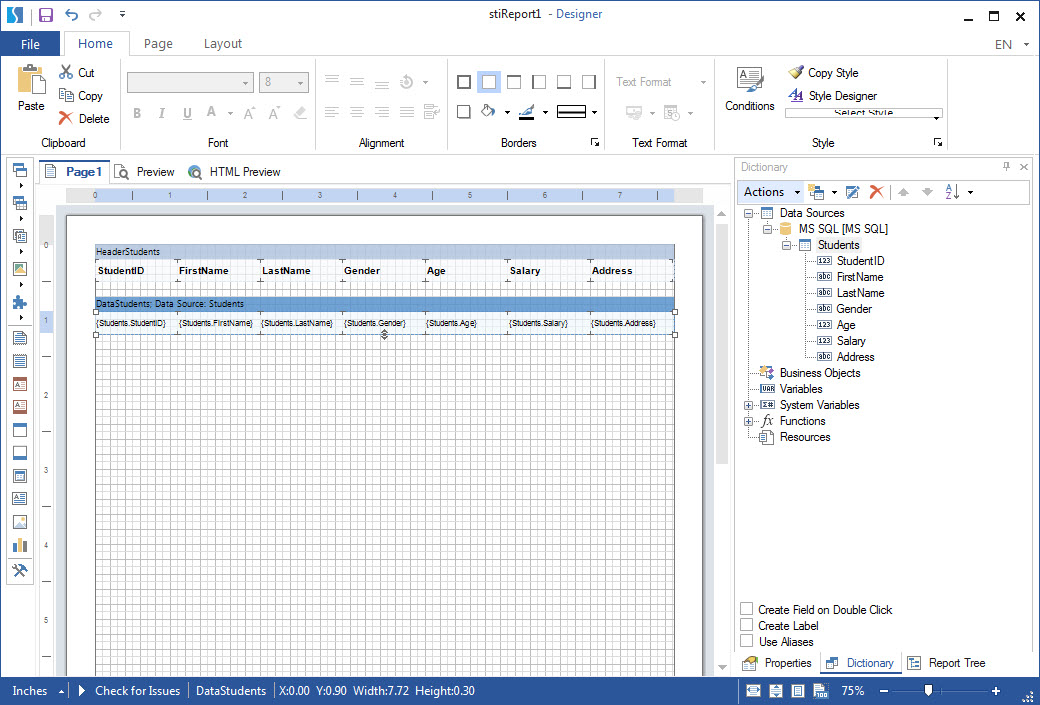Switch to the Page ribbon tab
This screenshot has height=705, width=1040.
click(158, 43)
